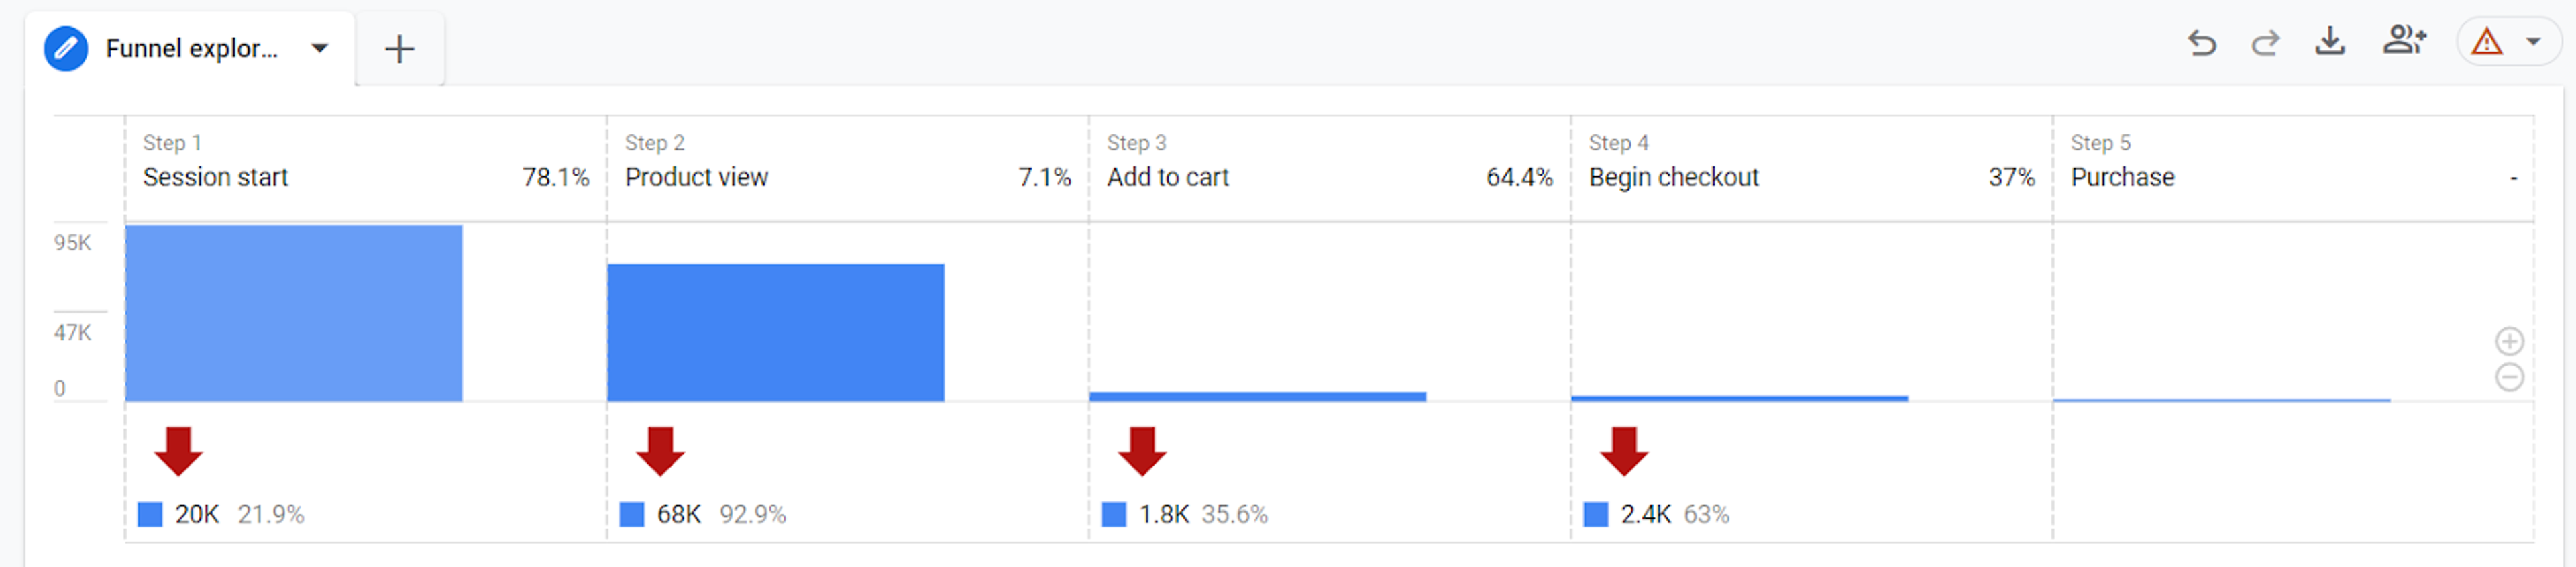Click the Session start funnel bar

click(x=294, y=313)
